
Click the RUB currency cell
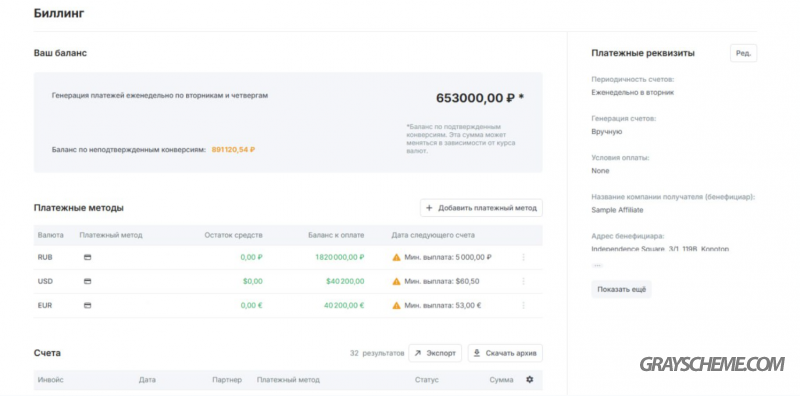coord(45,258)
